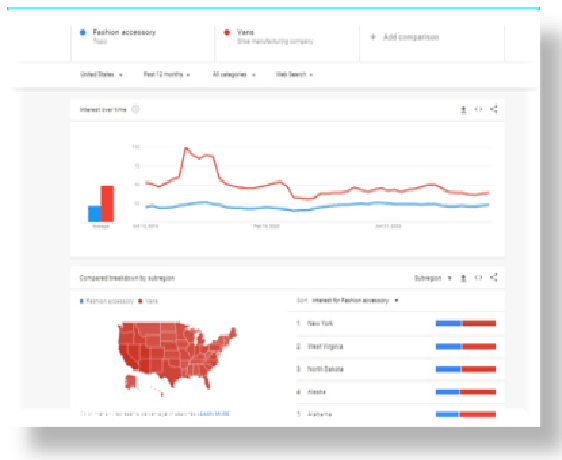This screenshot has width=562, height=460.
Task: Open Interest over time help icon
Action: pyautogui.click(x=135, y=109)
